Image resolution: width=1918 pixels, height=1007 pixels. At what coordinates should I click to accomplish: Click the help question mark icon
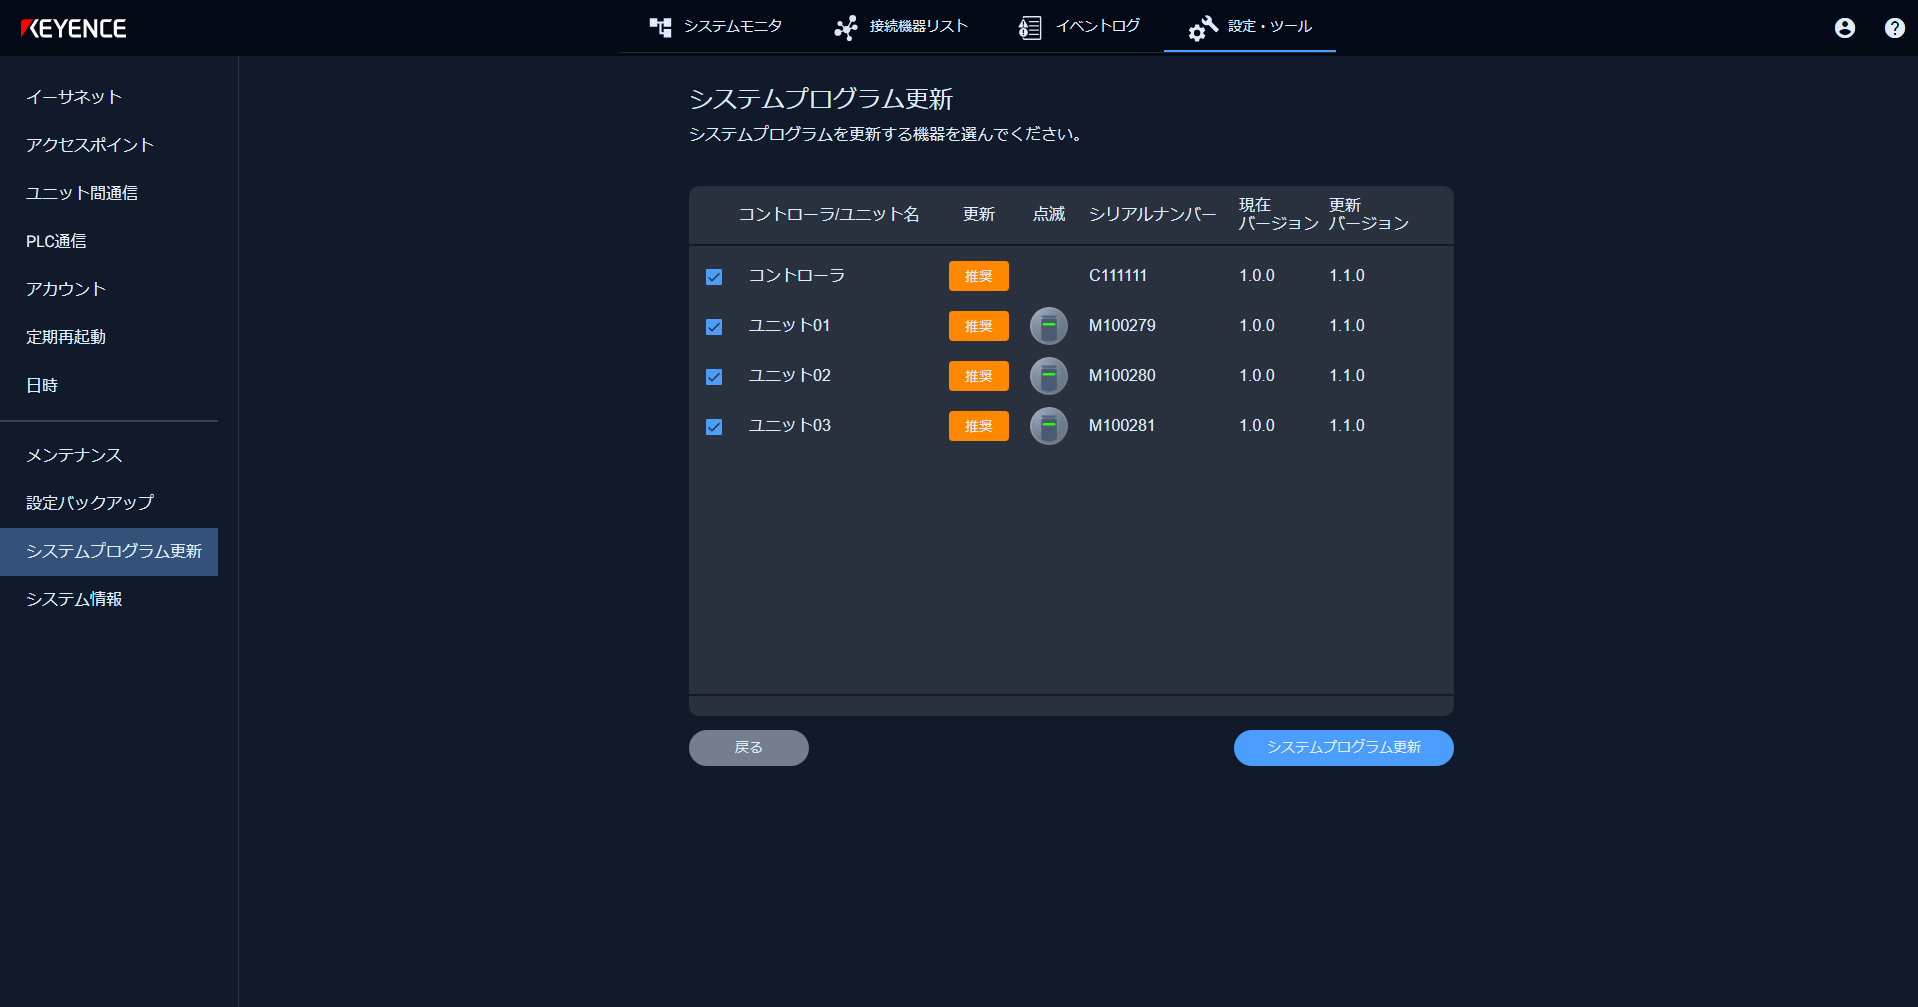pyautogui.click(x=1893, y=28)
